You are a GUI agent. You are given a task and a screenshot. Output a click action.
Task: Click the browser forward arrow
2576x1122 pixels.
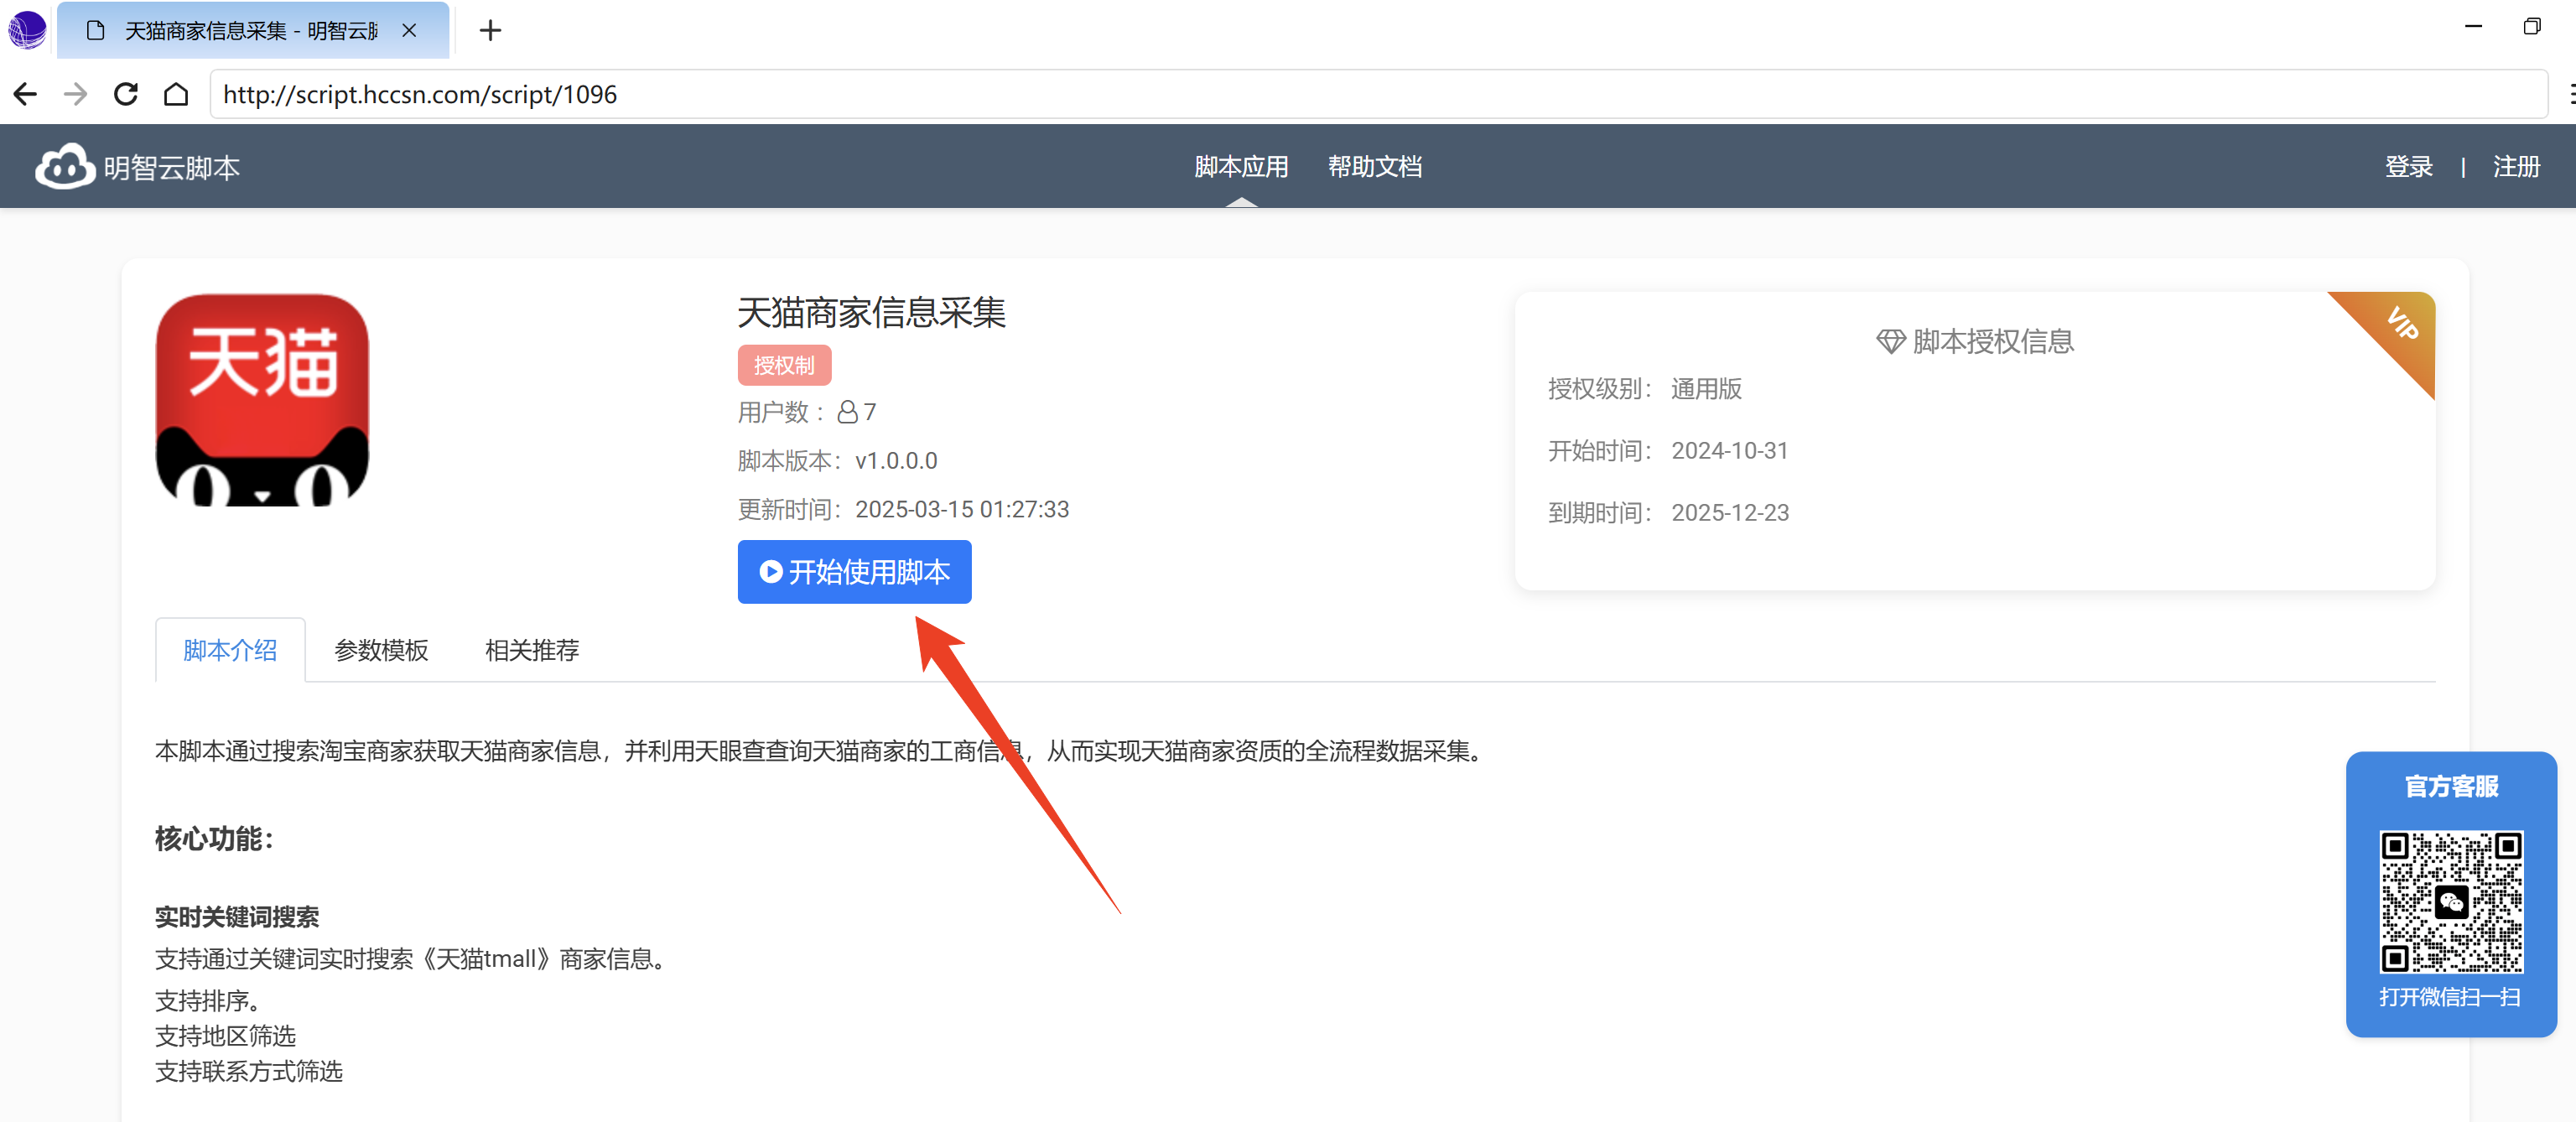click(x=75, y=94)
